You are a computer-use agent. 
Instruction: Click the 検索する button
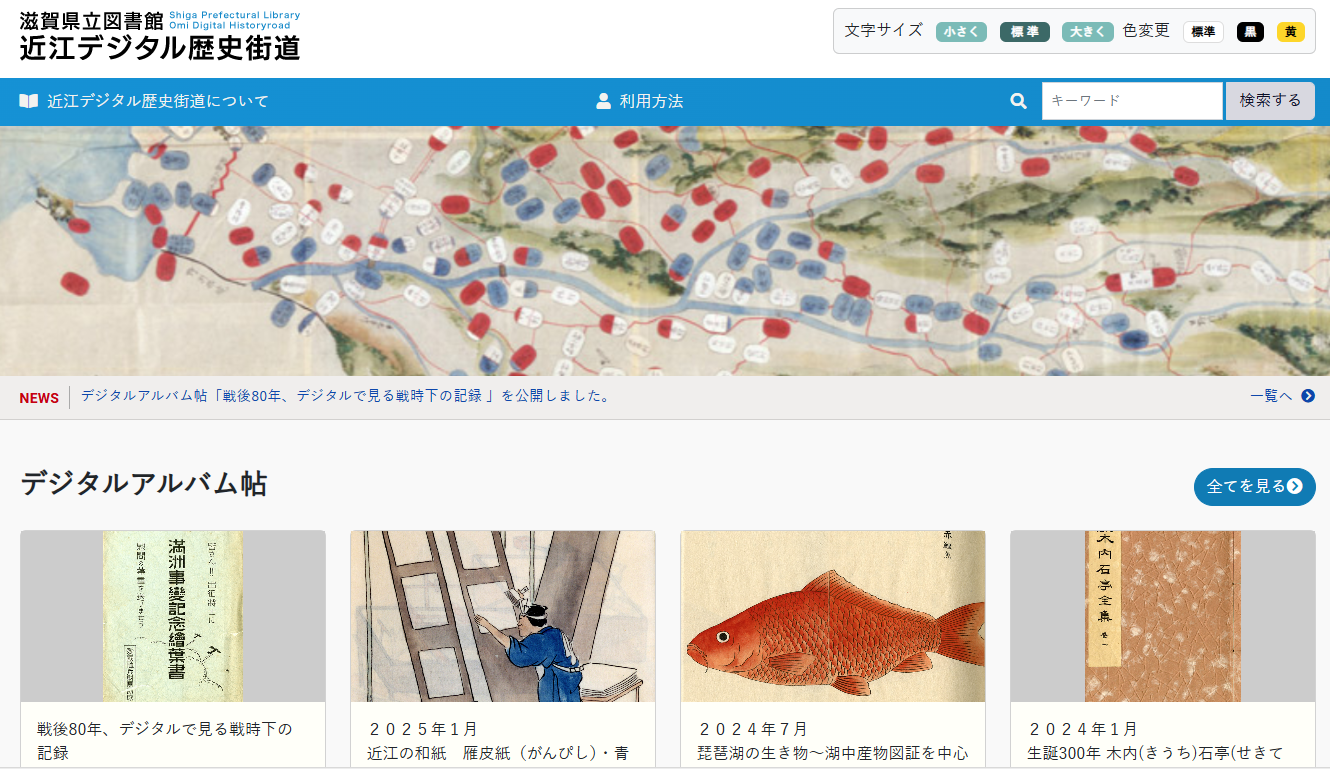(x=1270, y=101)
